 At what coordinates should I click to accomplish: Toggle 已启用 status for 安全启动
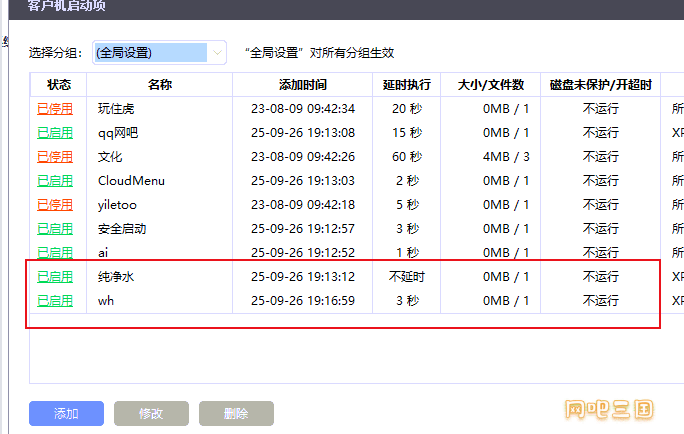[x=55, y=228]
